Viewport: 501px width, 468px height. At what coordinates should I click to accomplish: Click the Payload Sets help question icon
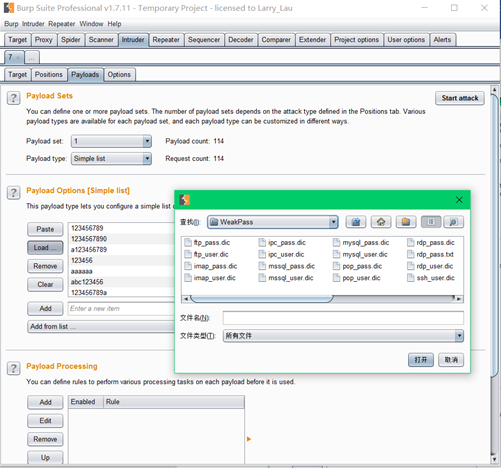[x=14, y=98]
